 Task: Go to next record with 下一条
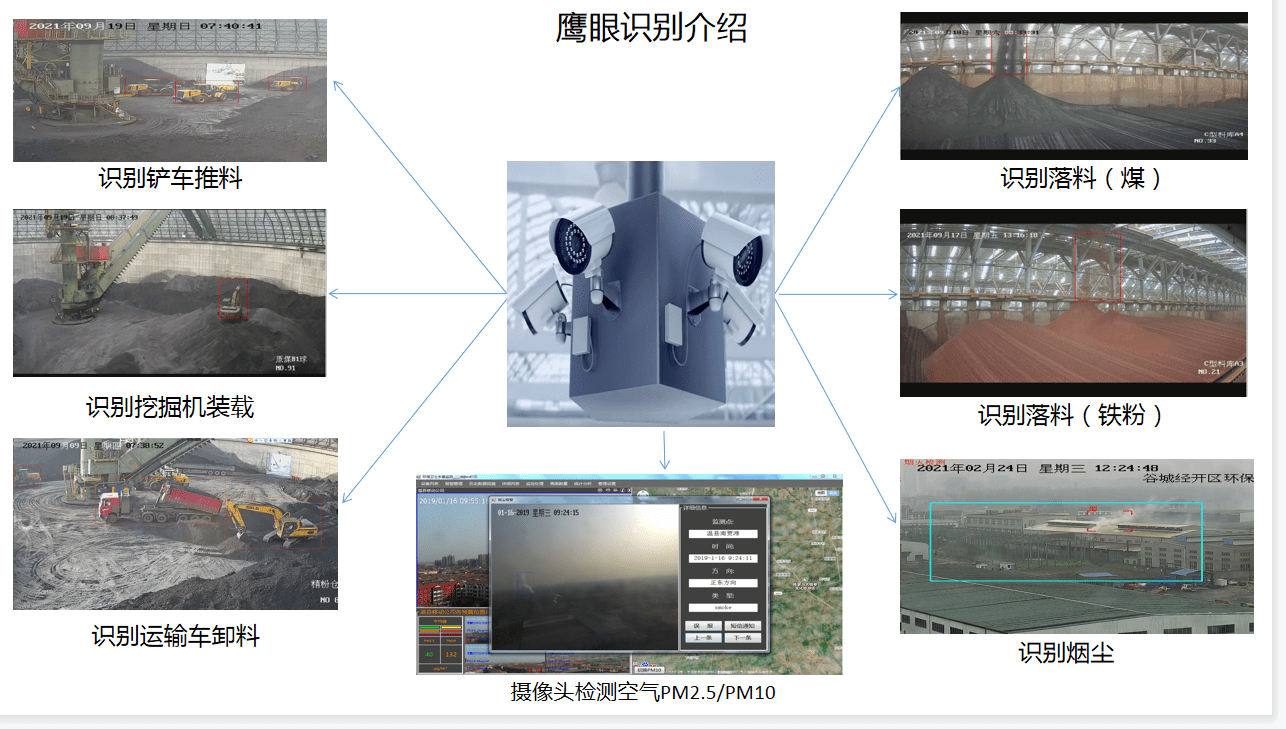coord(743,638)
